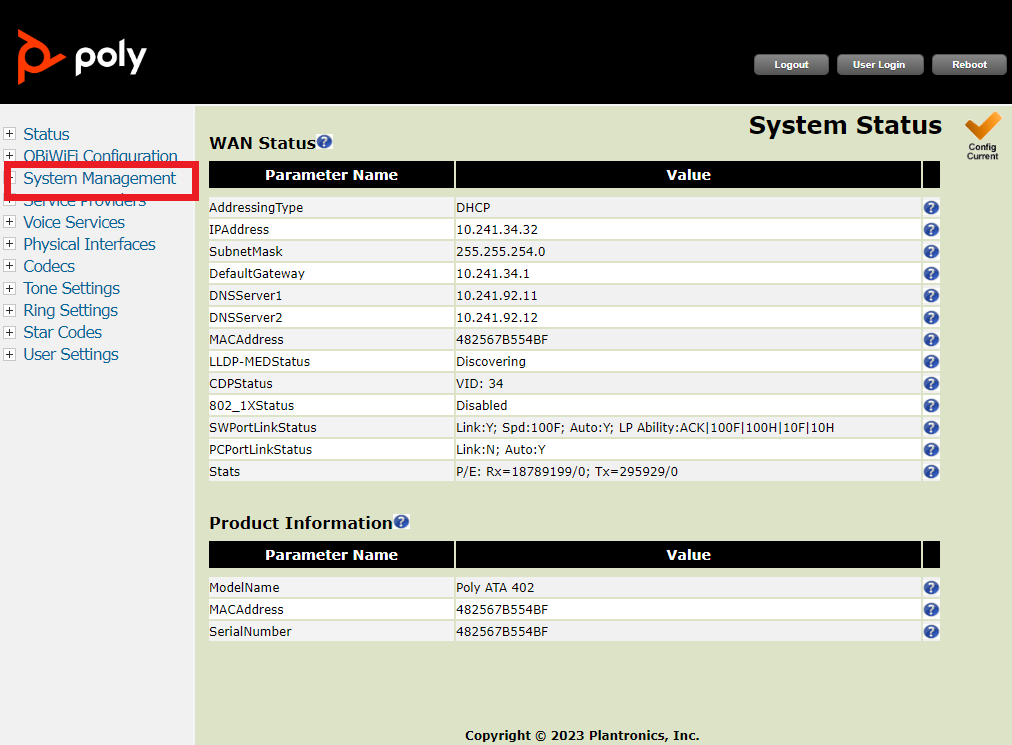Expand the Status tree node
The height and width of the screenshot is (745, 1012).
click(10, 134)
